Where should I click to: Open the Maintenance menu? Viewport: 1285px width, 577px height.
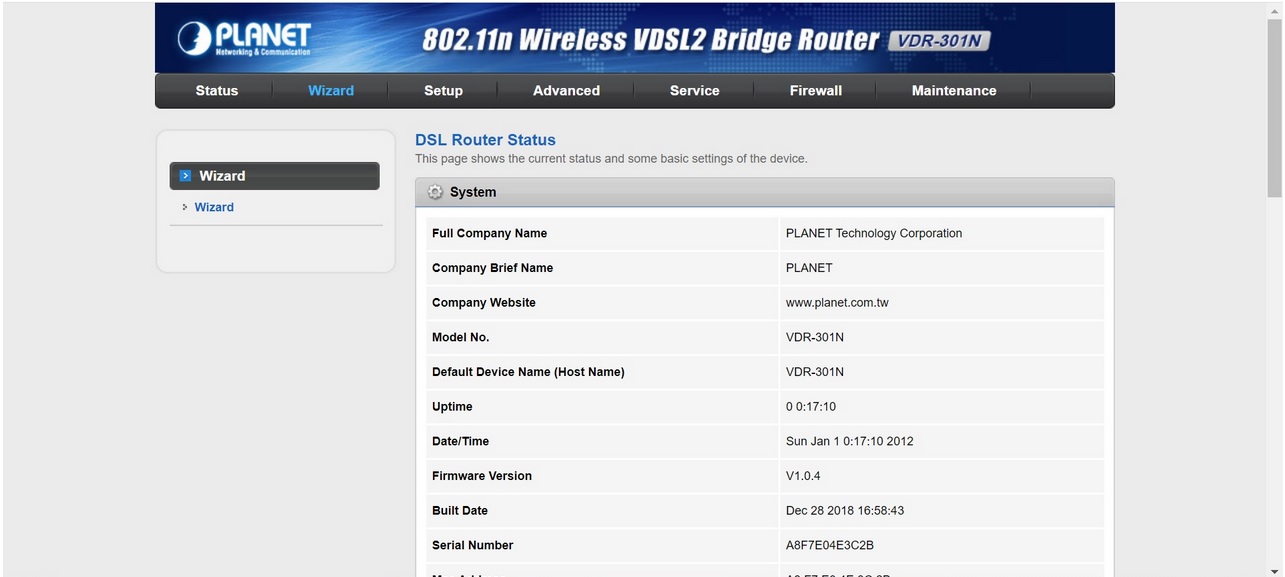point(954,90)
